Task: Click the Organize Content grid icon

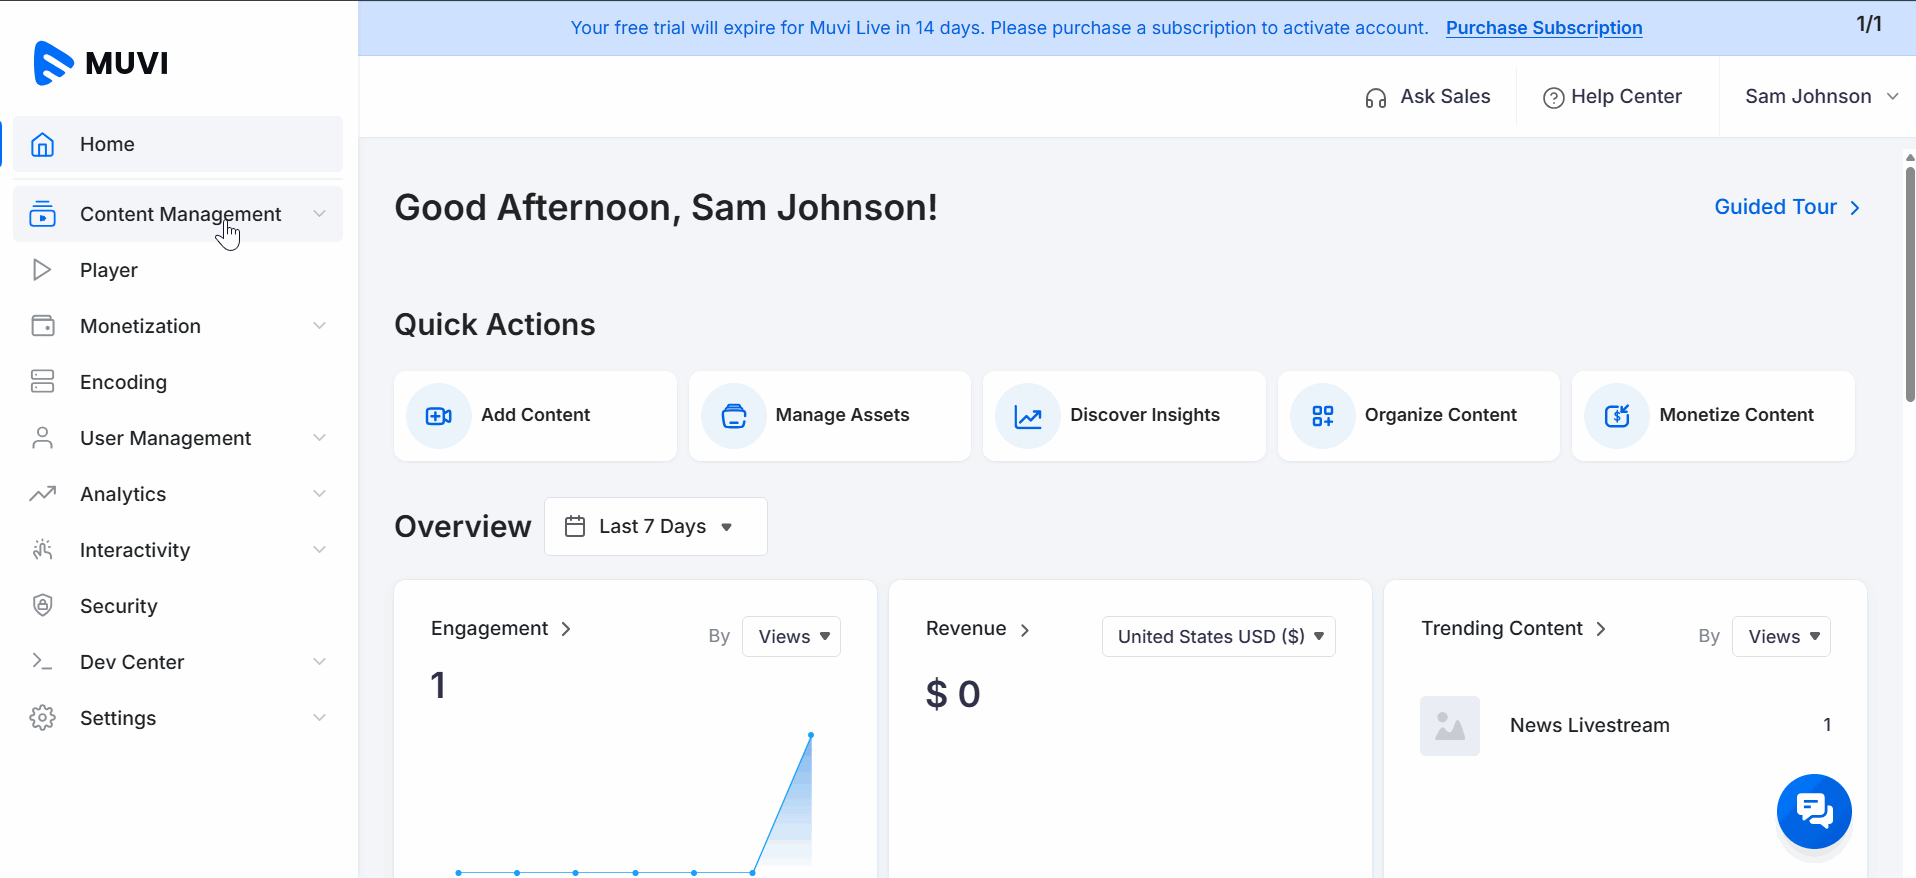Action: pyautogui.click(x=1323, y=416)
